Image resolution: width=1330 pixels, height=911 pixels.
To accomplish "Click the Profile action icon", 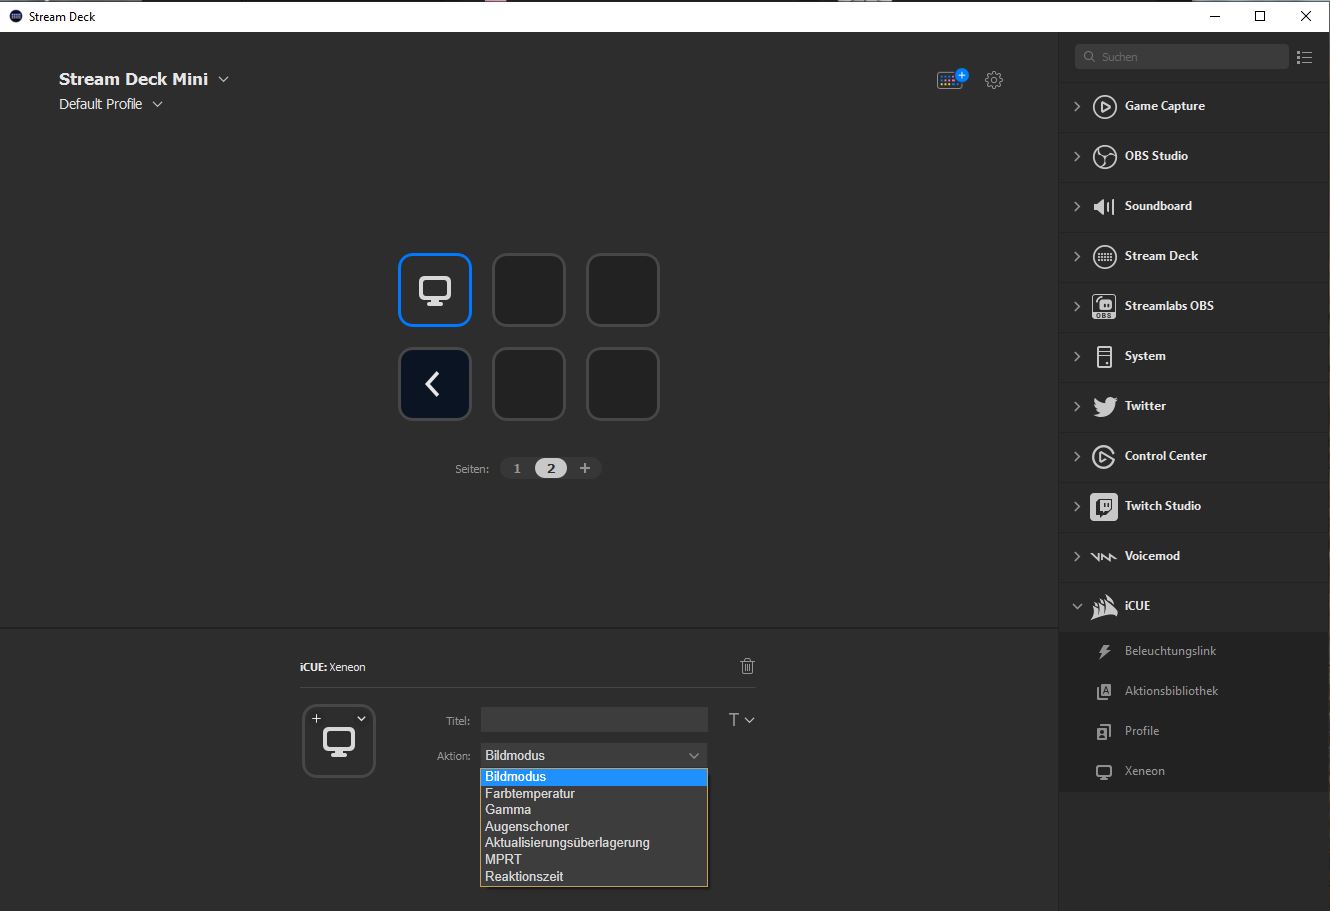I will point(1104,731).
